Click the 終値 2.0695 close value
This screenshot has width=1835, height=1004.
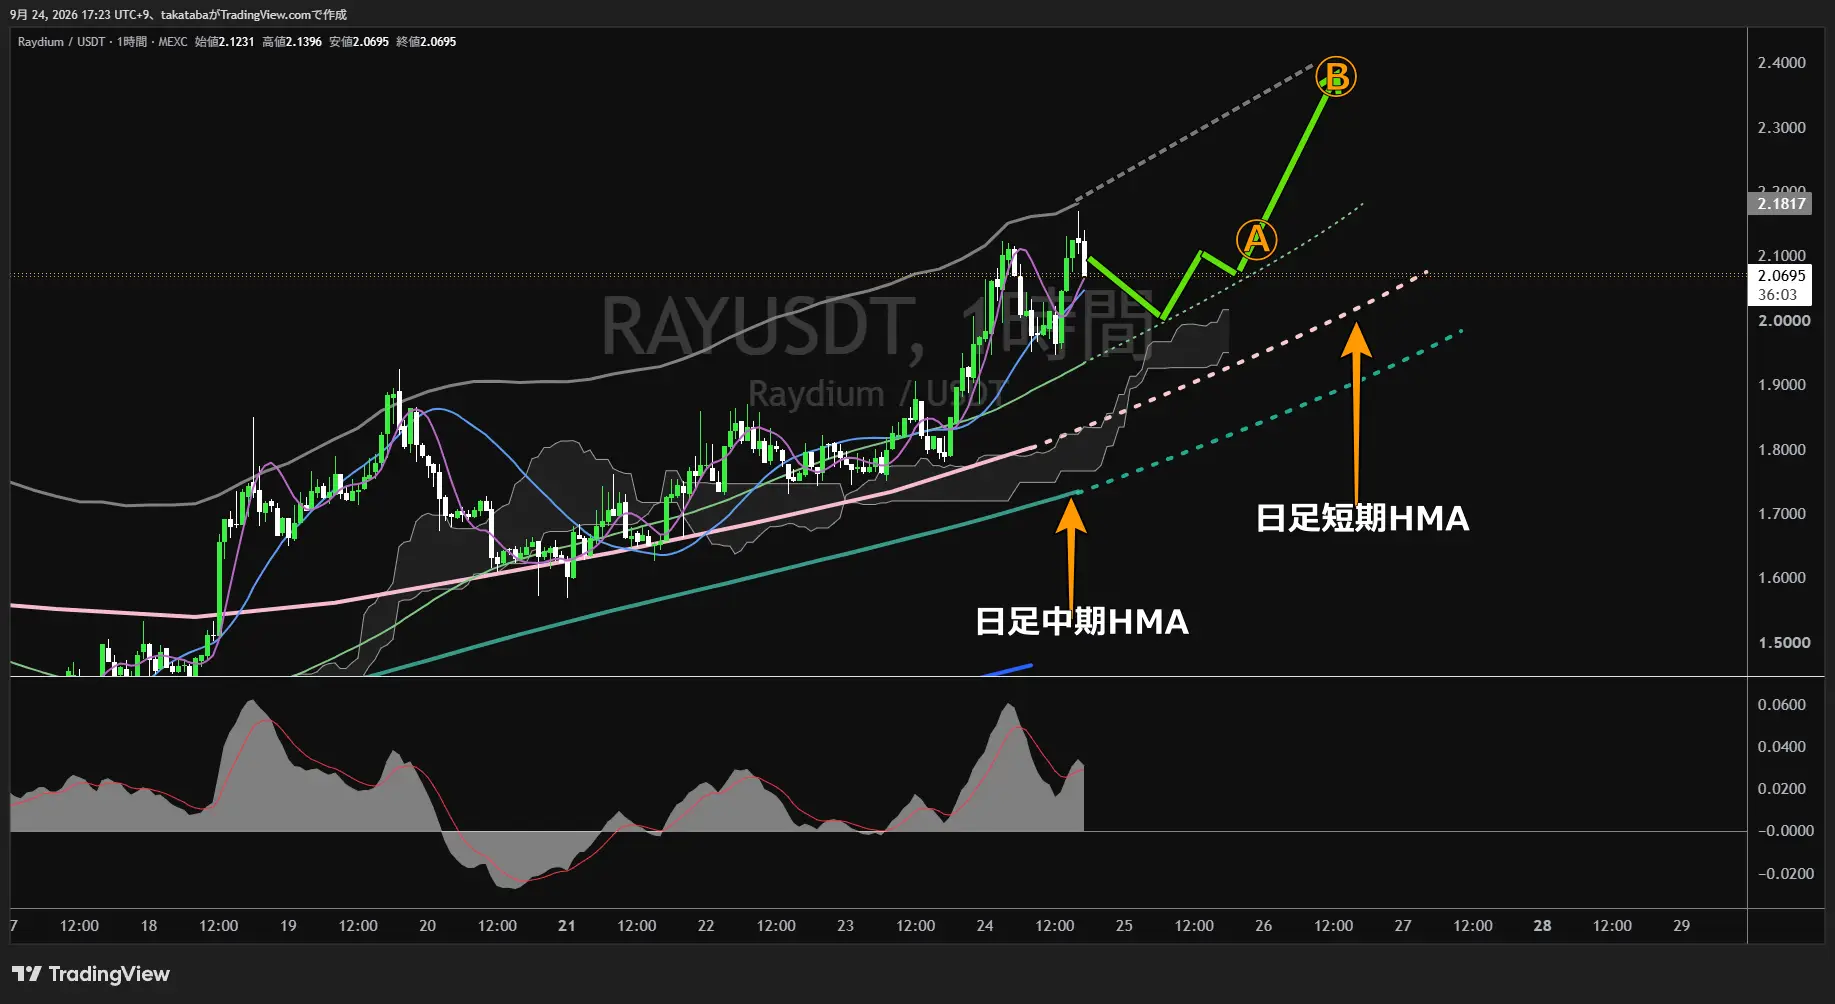pos(426,42)
